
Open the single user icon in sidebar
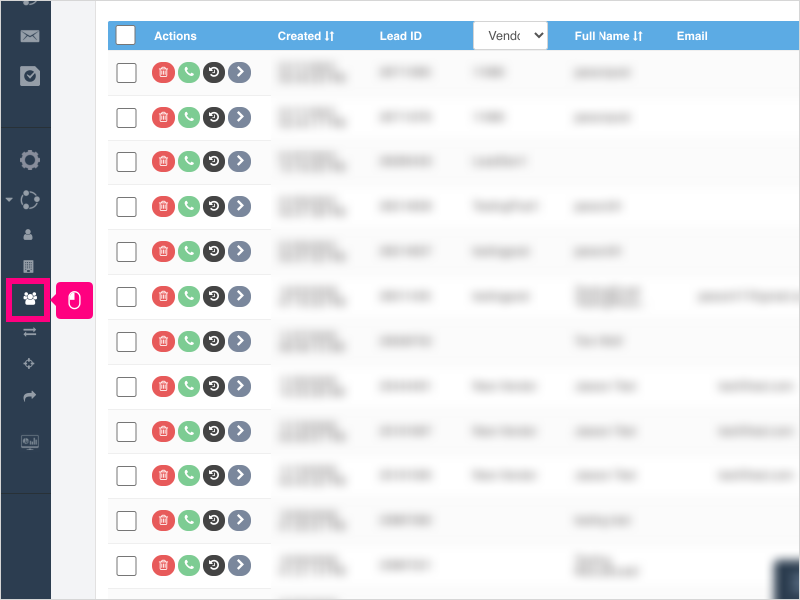pyautogui.click(x=28, y=235)
